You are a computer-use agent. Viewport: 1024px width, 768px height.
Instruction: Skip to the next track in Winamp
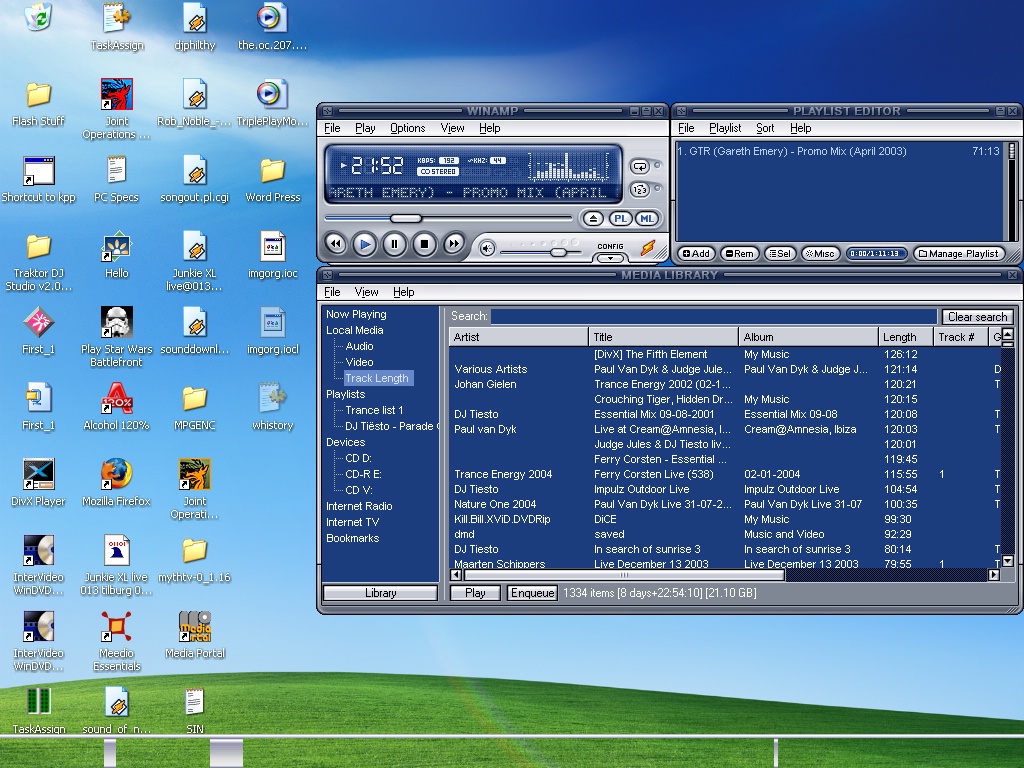coord(453,244)
